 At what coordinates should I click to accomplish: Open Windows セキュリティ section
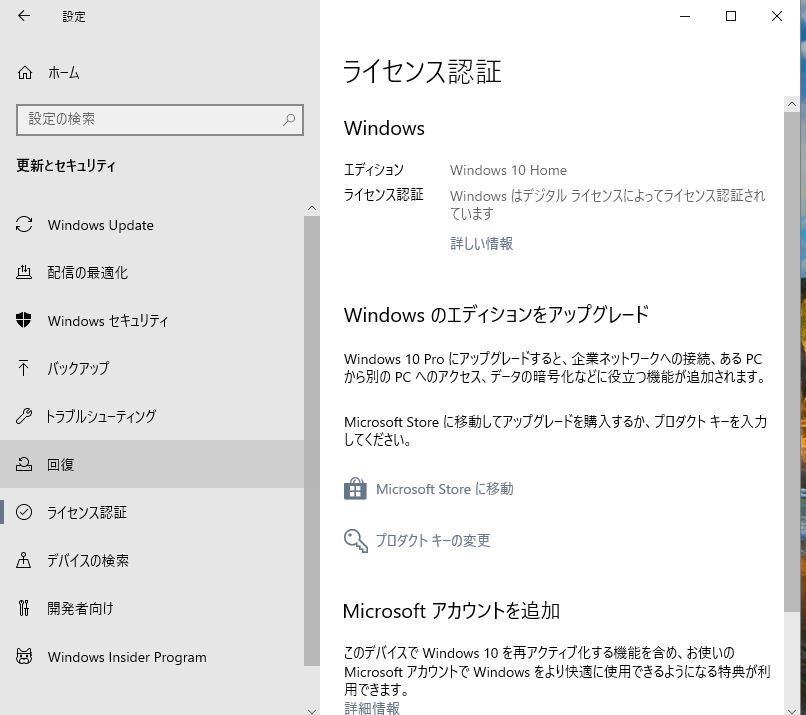[108, 321]
